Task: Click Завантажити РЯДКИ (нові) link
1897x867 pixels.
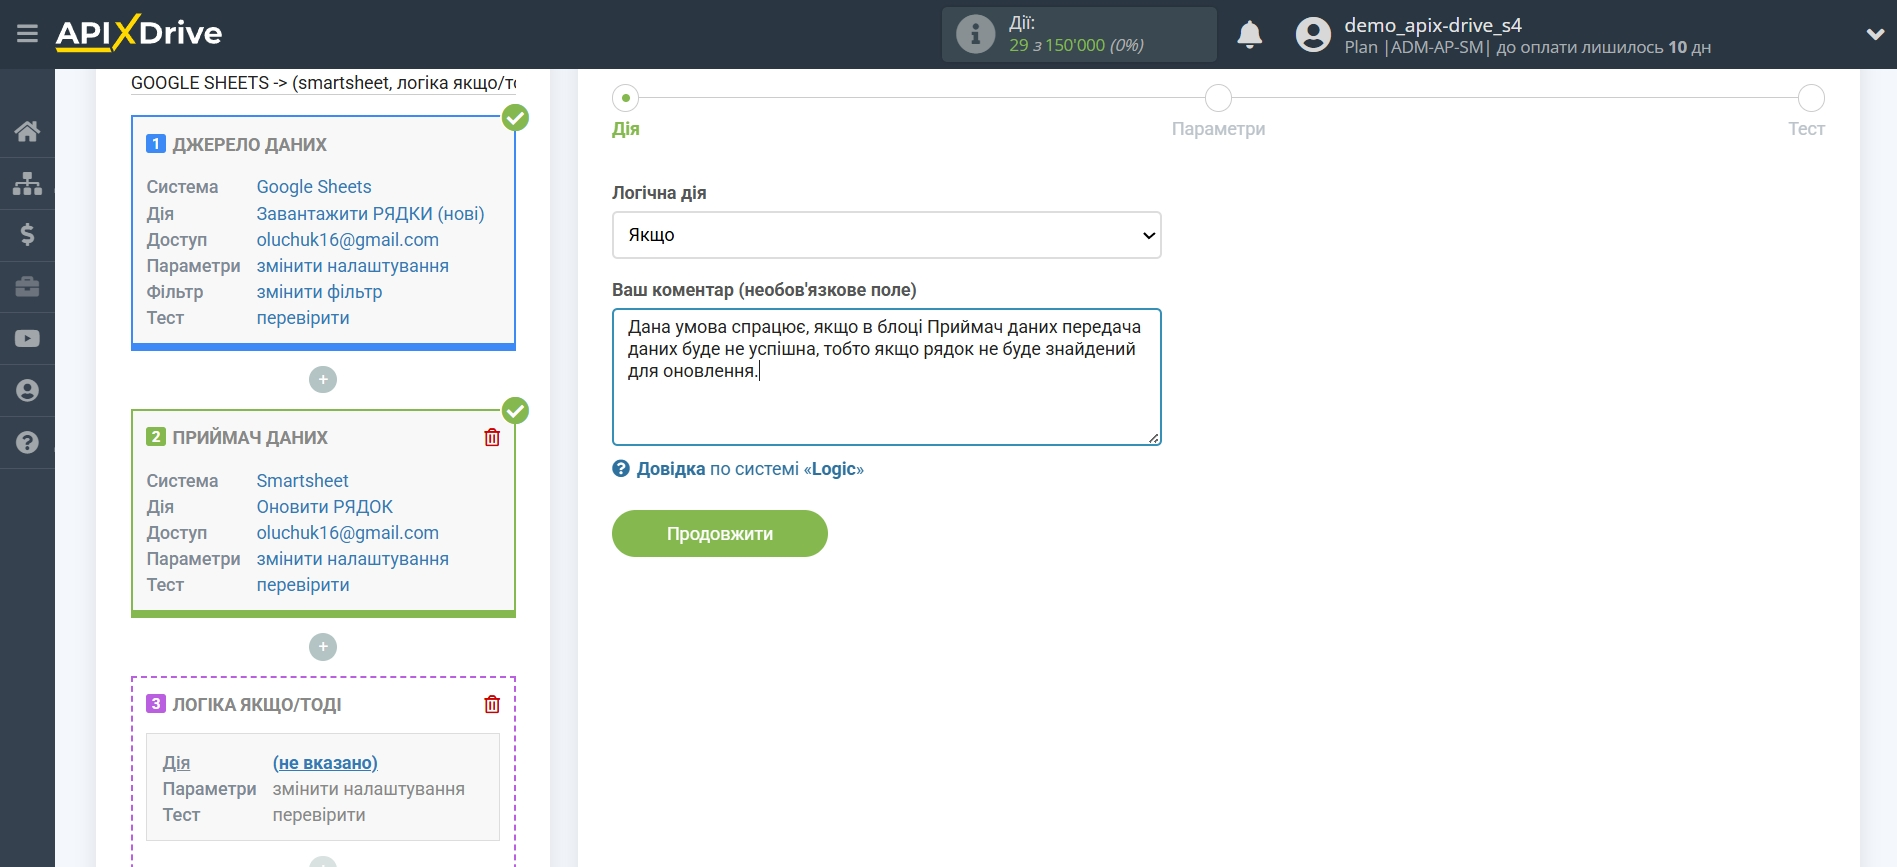Action: [x=370, y=214]
